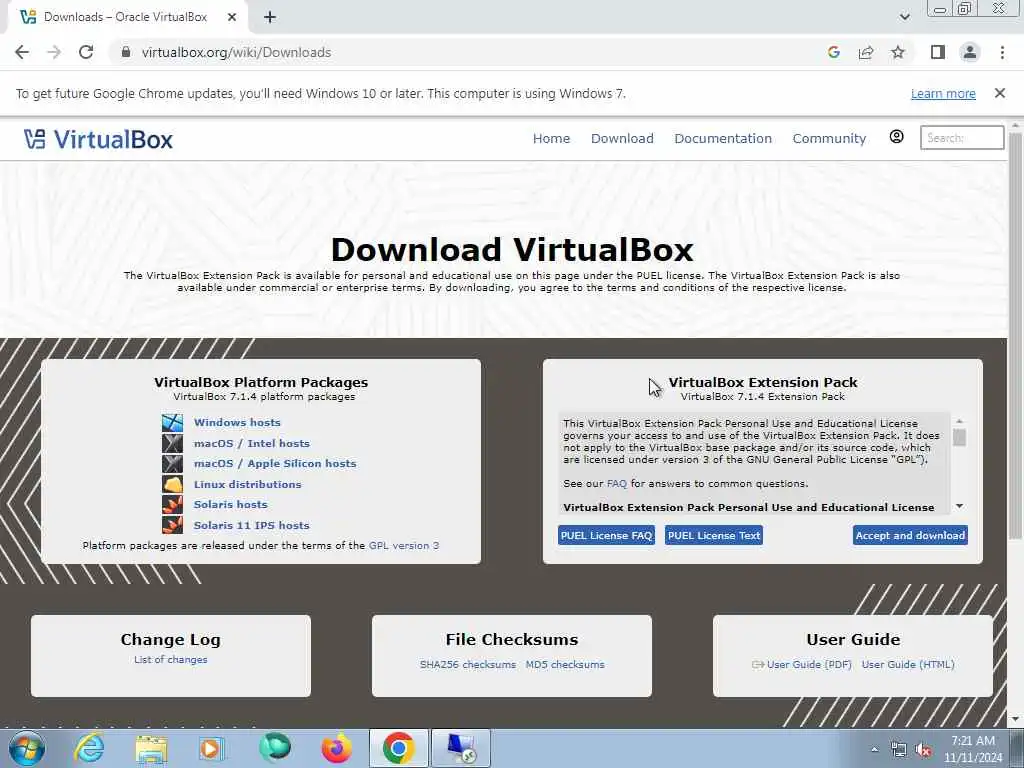Share this page using the share icon
Screen dimensions: 1024x768
point(866,52)
